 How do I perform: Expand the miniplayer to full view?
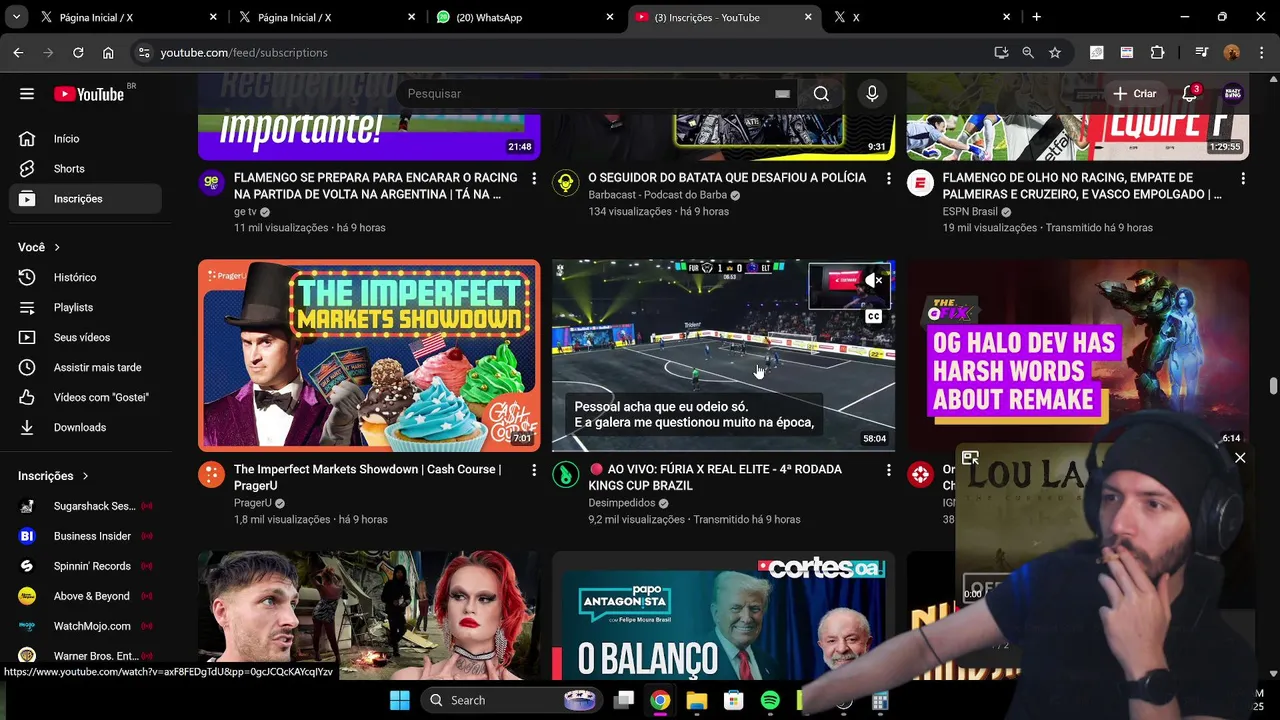(x=970, y=458)
